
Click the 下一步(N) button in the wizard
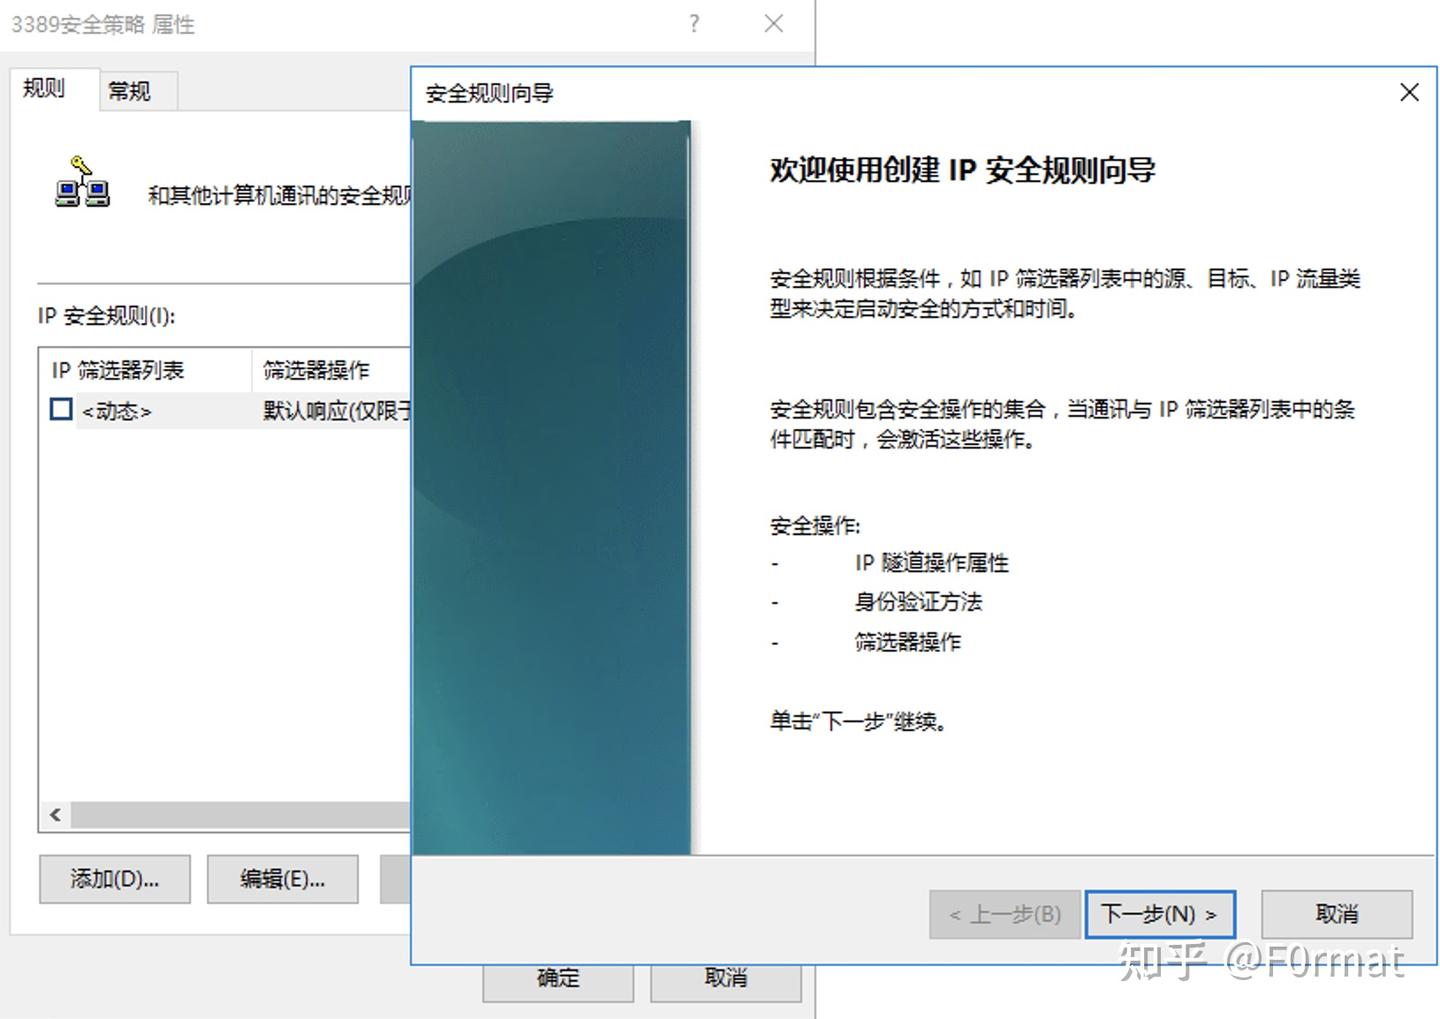[x=1159, y=913]
